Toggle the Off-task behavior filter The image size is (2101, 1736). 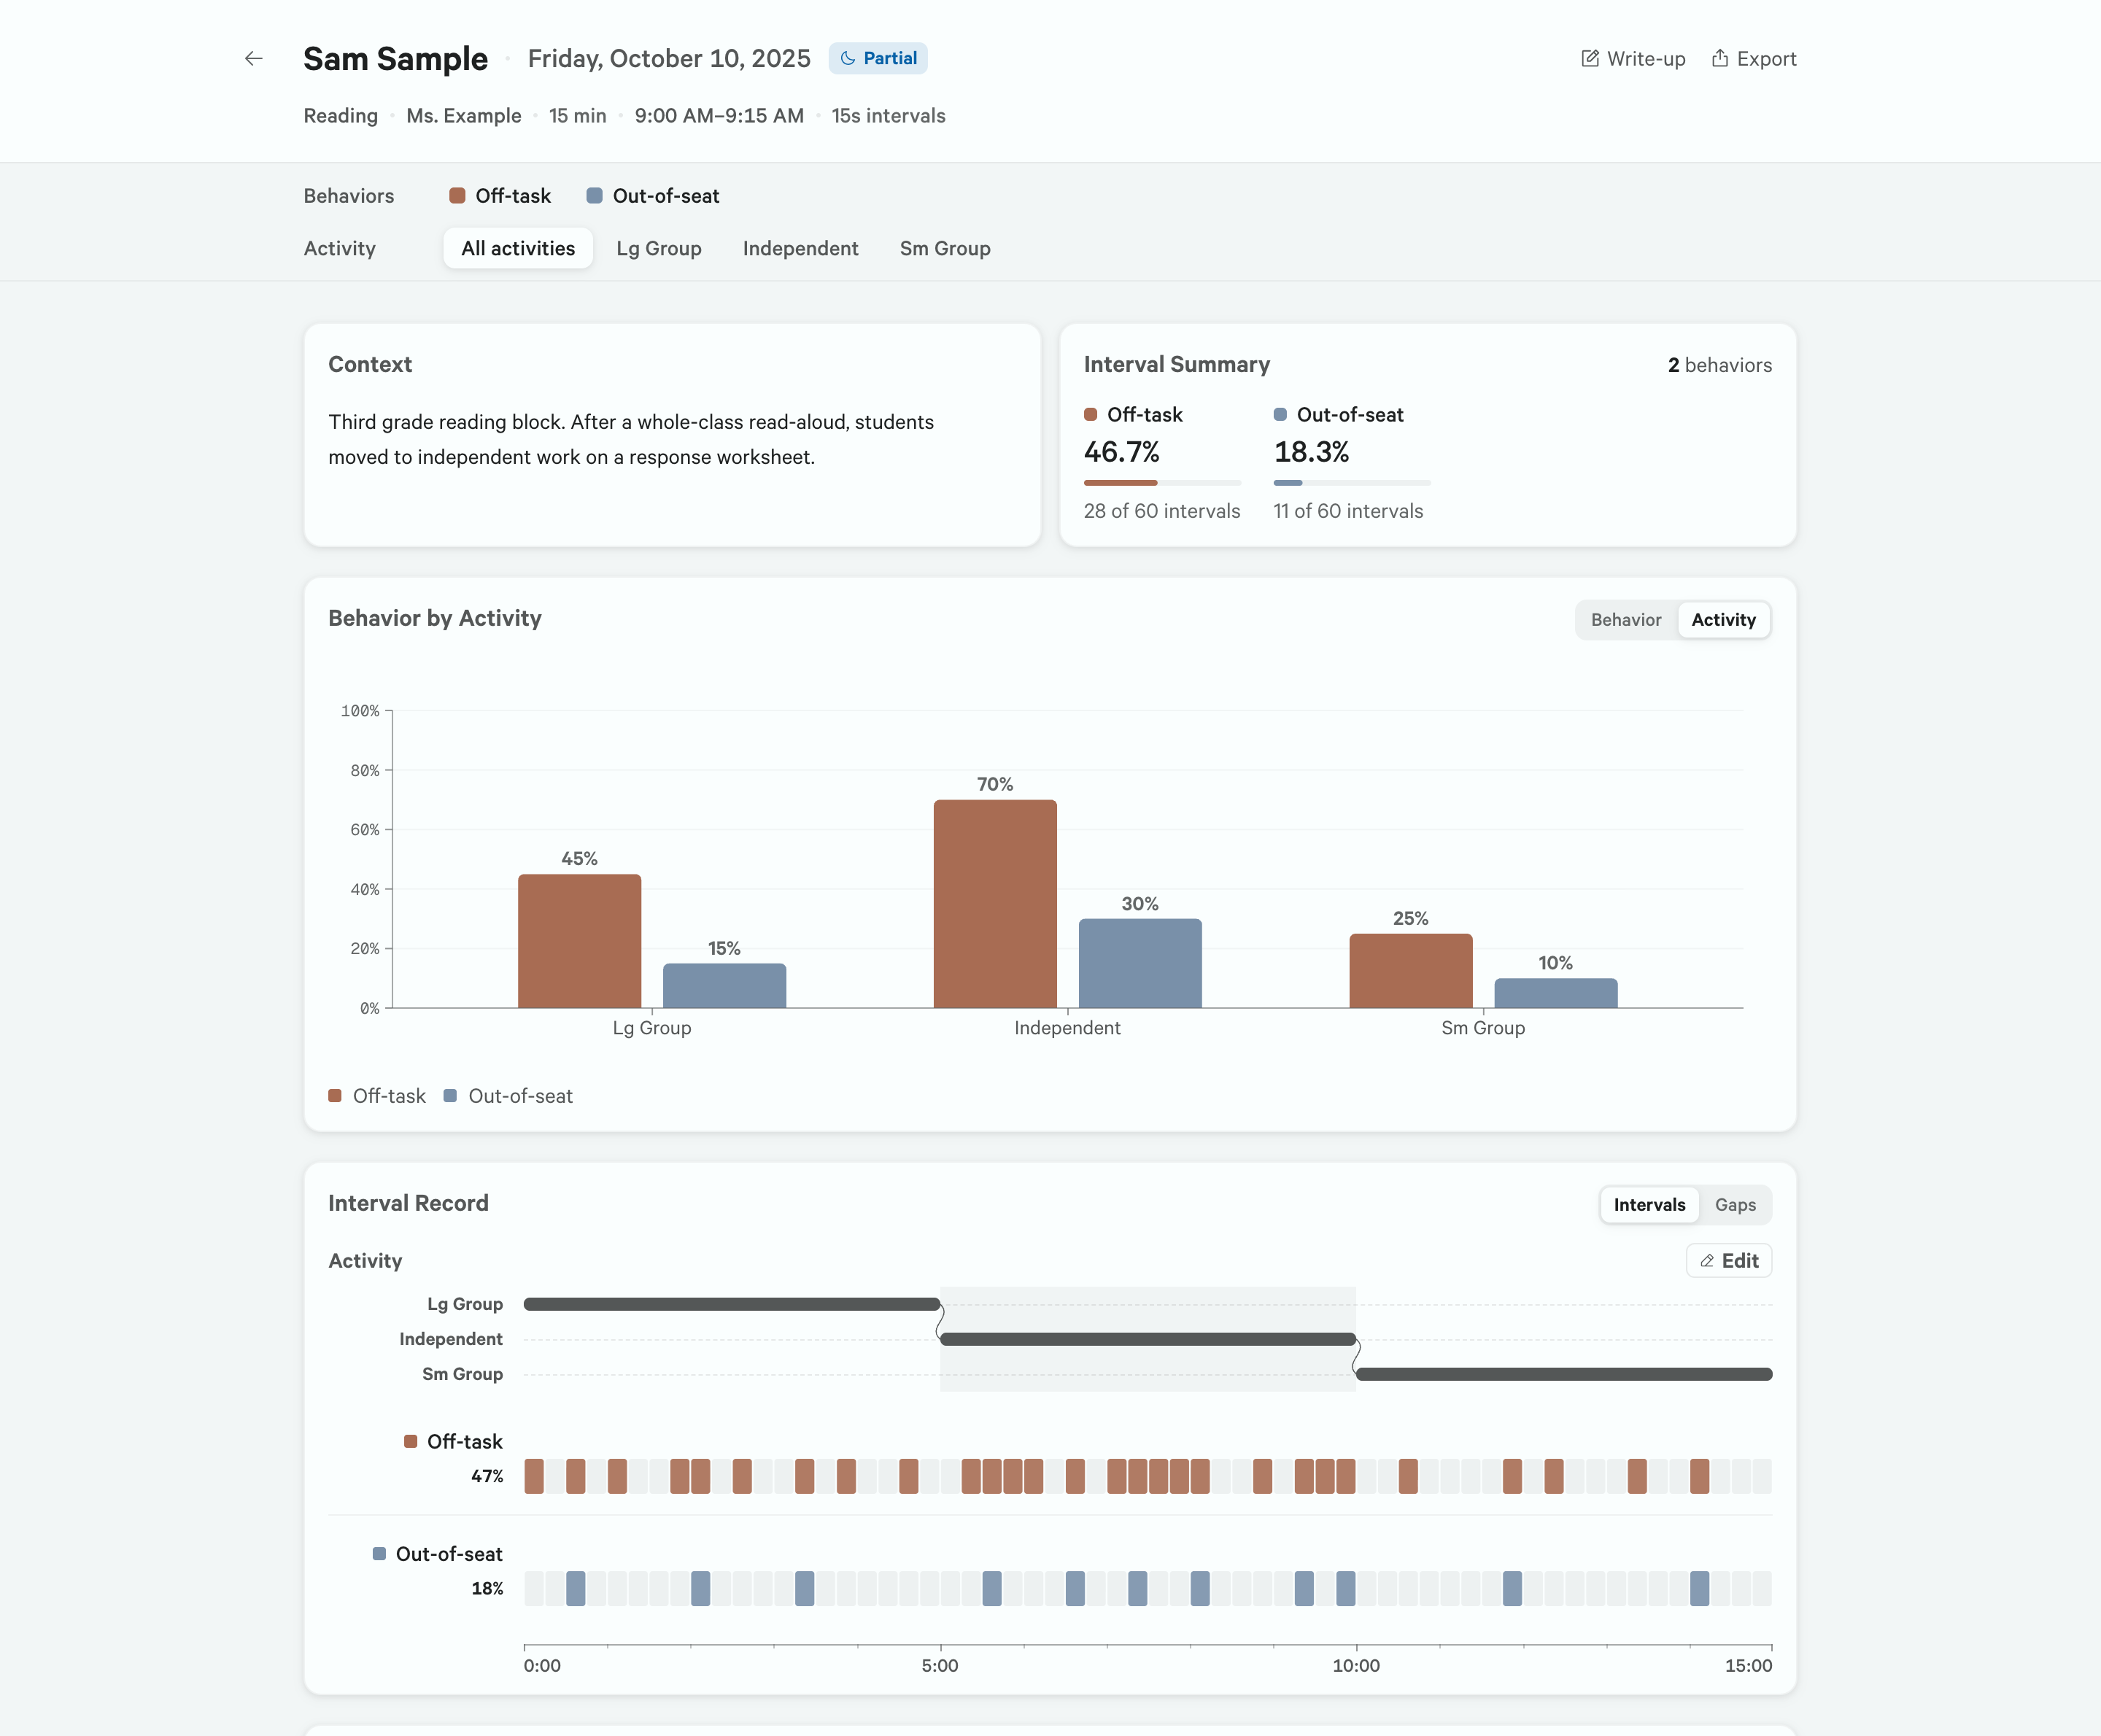click(500, 196)
